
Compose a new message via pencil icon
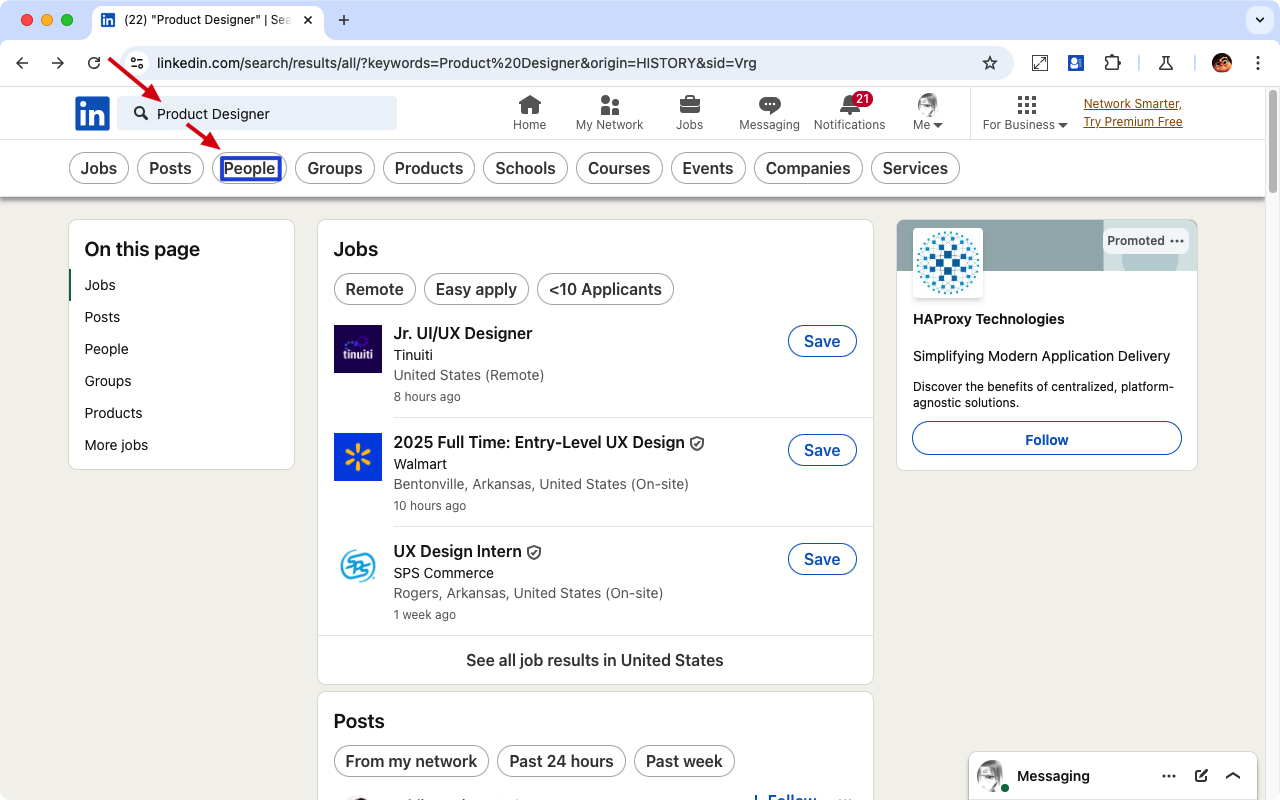(x=1201, y=776)
